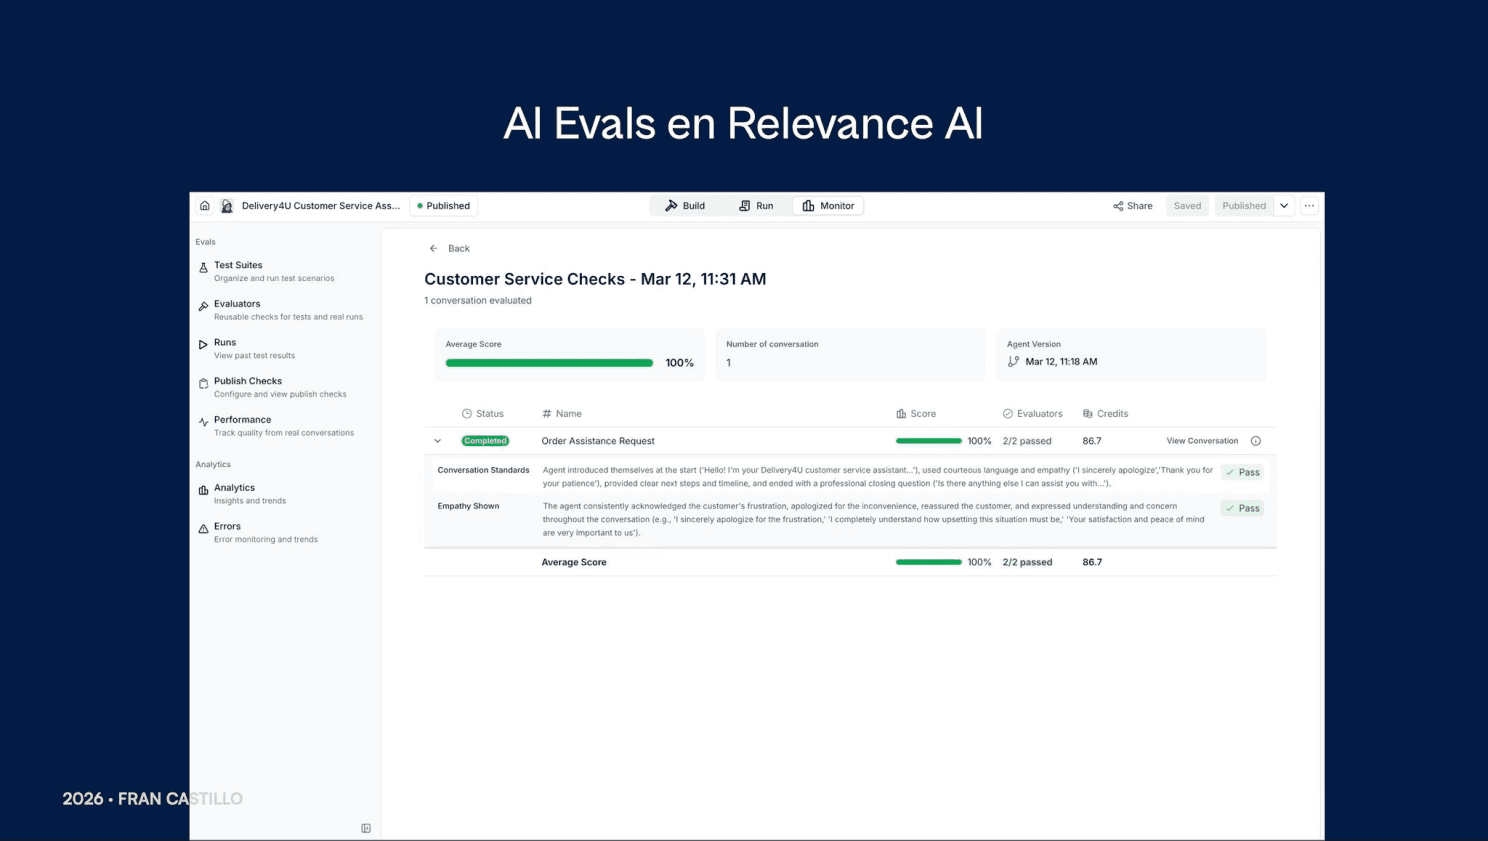Screen dimensions: 1488x841
Task: Click the Analytics bar chart icon
Action: coord(203,490)
